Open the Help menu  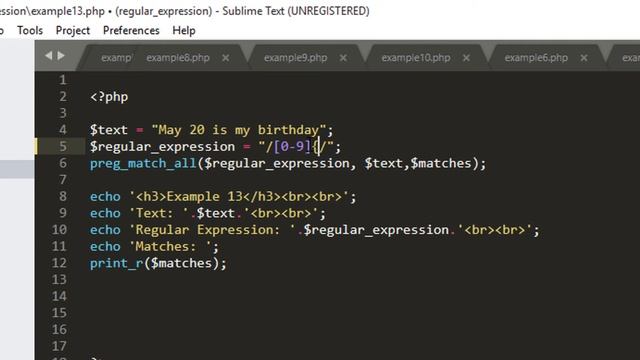(184, 31)
